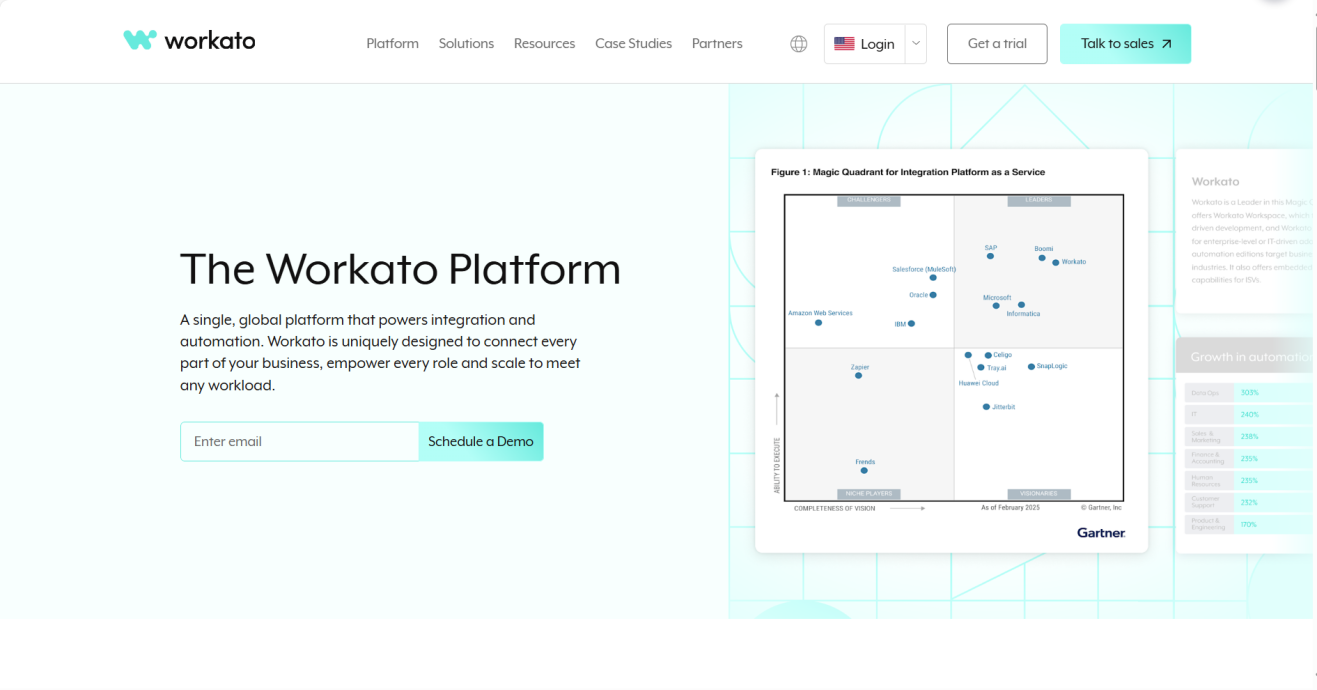The width and height of the screenshot is (1317, 690).
Task: Open the Solutions menu
Action: coord(466,44)
